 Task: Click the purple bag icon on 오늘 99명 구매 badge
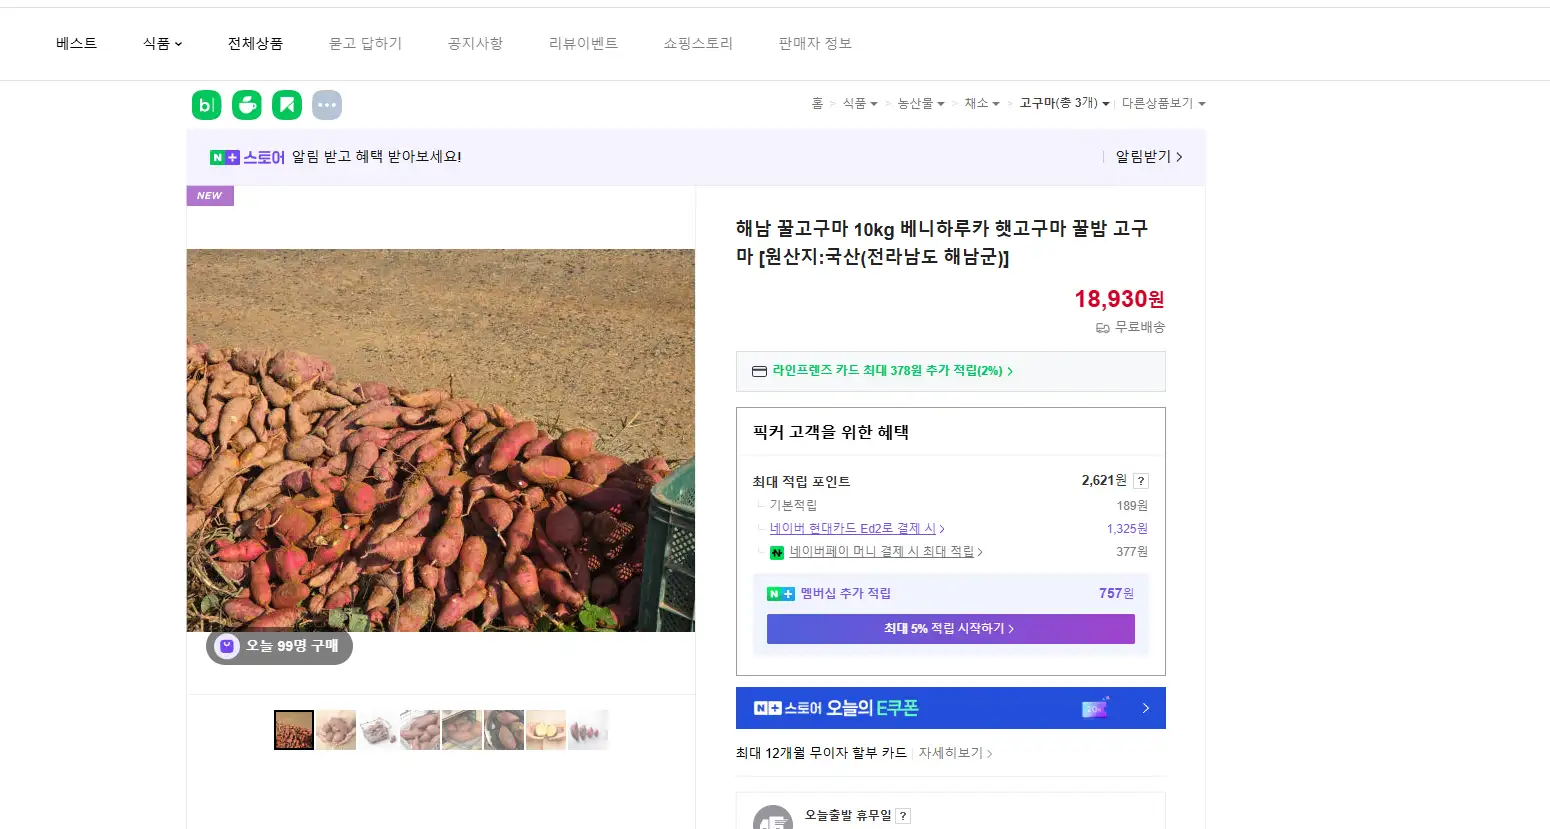(227, 647)
